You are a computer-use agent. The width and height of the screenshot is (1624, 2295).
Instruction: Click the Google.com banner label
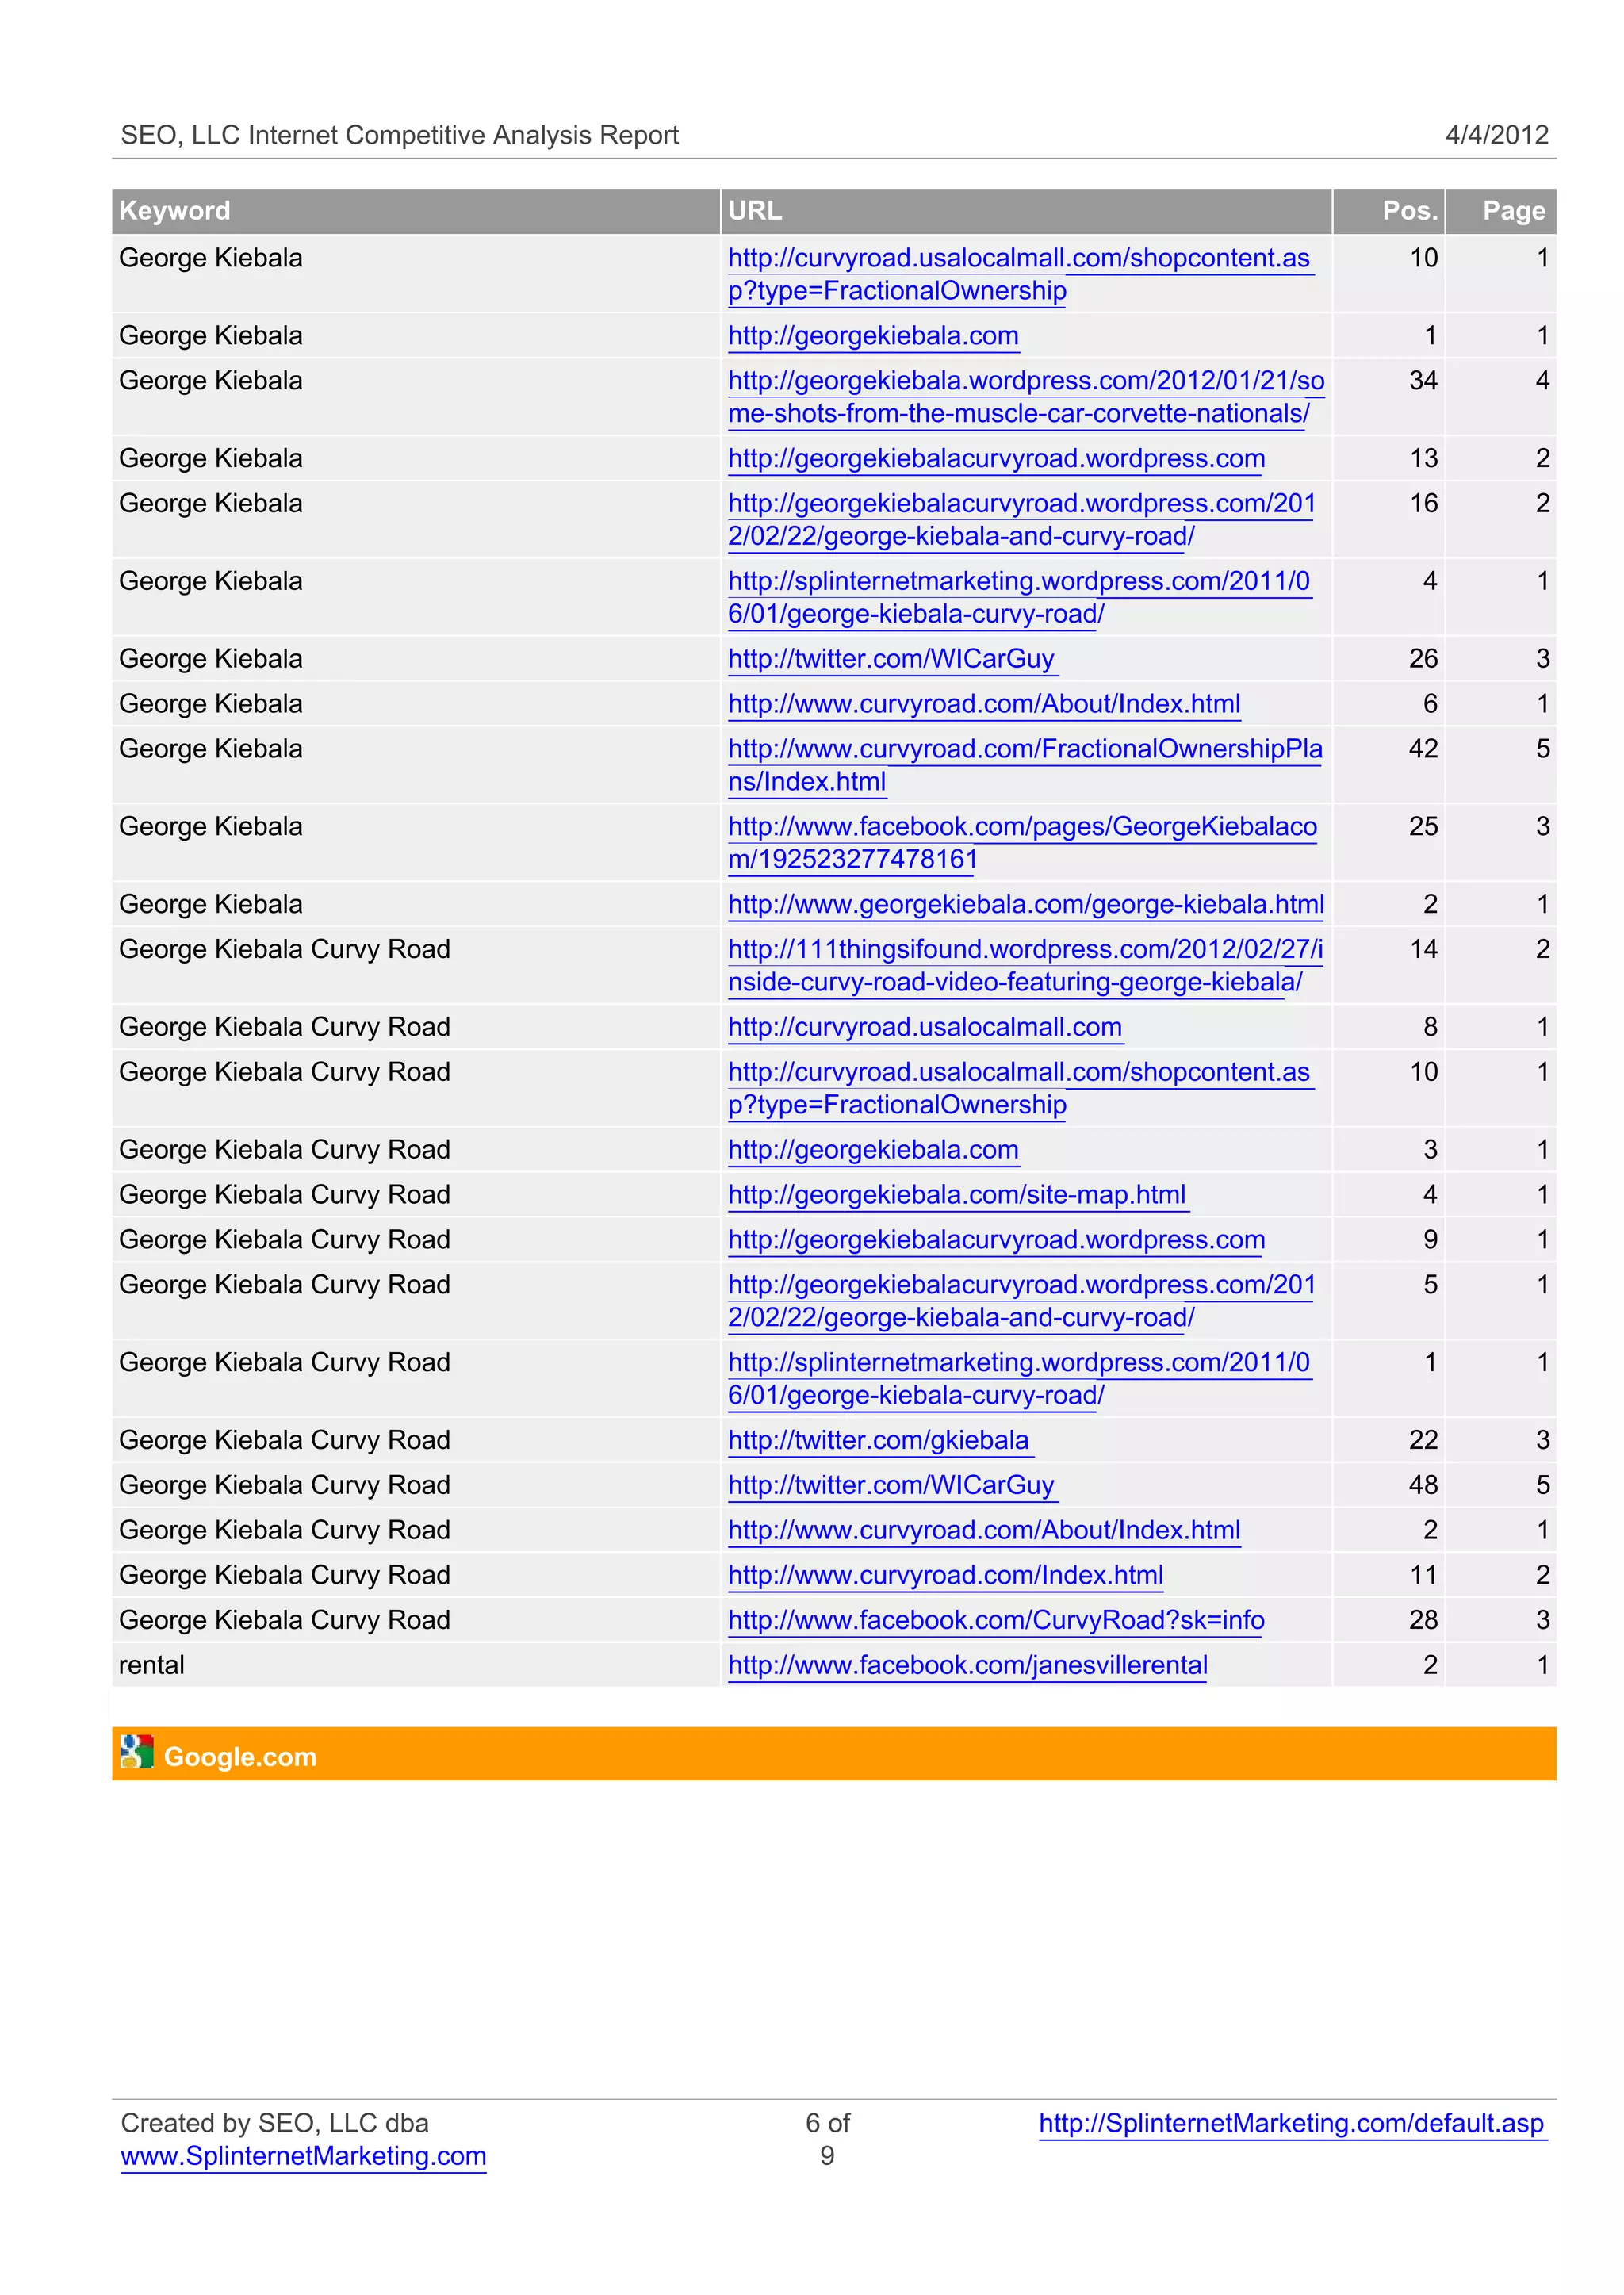[240, 1756]
